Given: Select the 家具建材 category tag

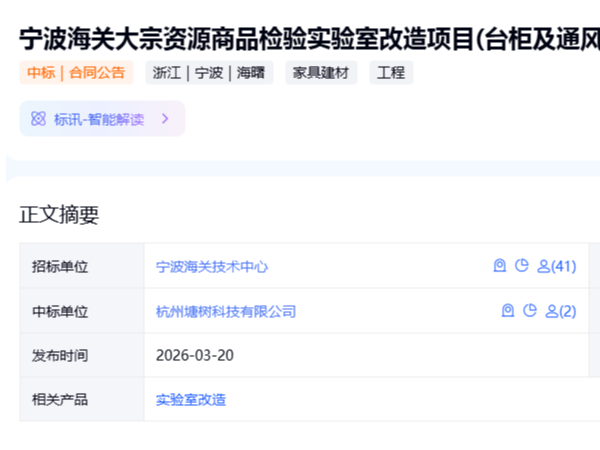Looking at the screenshot, I should [x=321, y=72].
